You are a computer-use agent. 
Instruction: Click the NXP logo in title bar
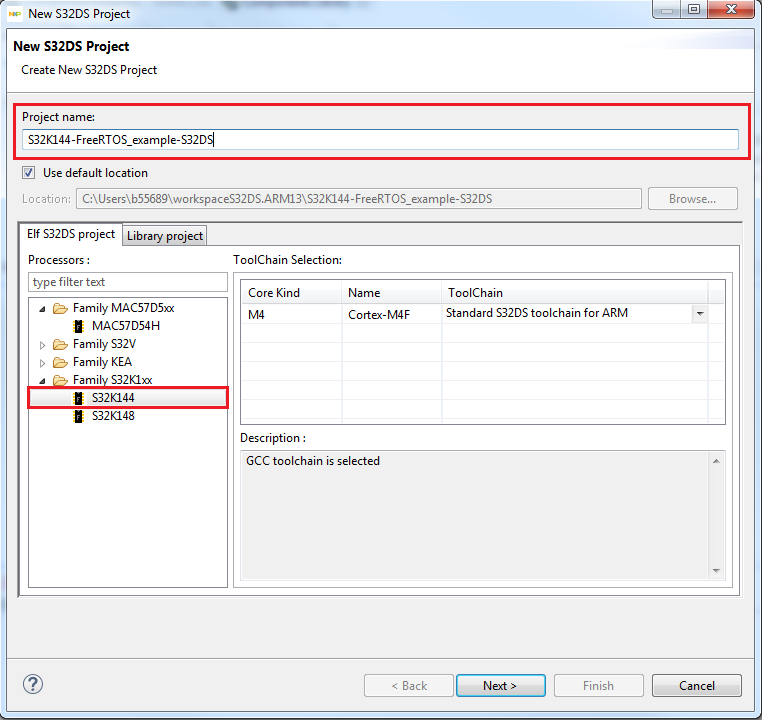pos(15,14)
